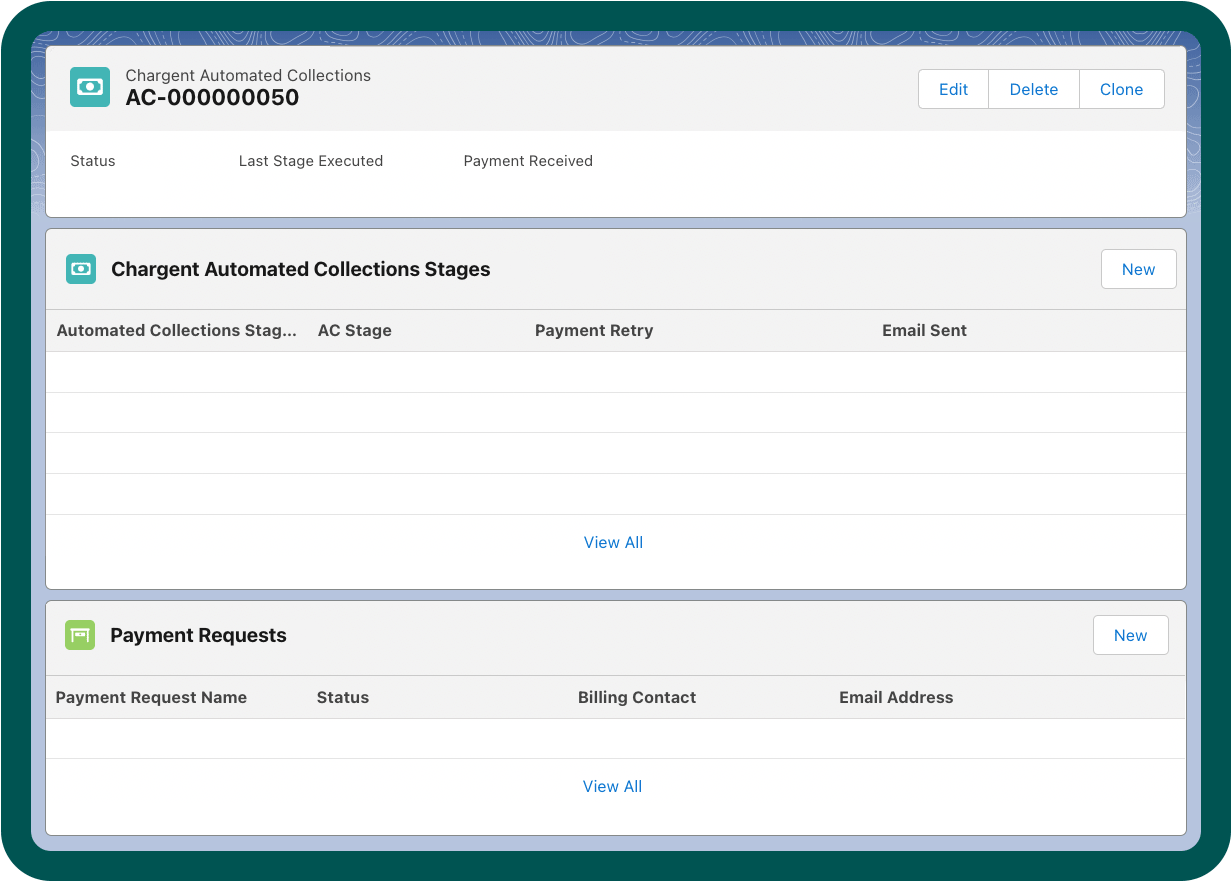Open View All for Collections Stages

point(613,542)
